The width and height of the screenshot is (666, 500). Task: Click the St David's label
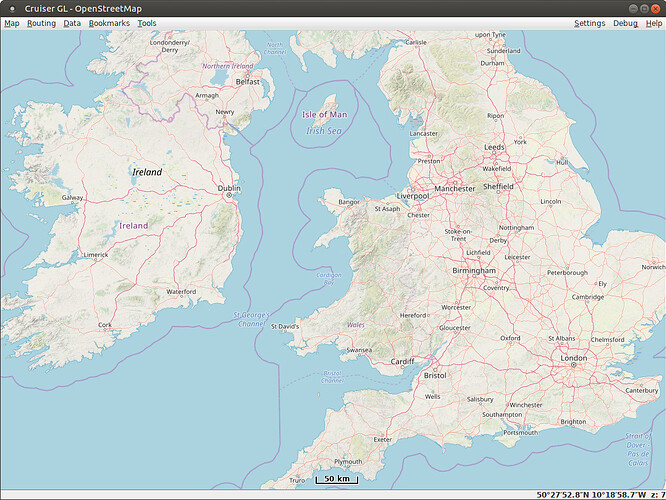click(x=285, y=327)
